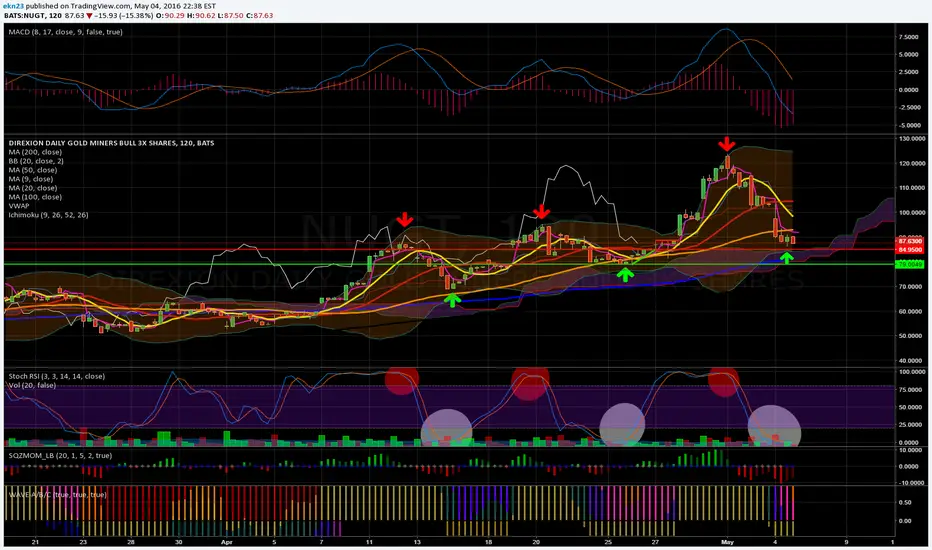Select the H:90.62 high price value
The height and width of the screenshot is (550, 932).
(200, 15)
